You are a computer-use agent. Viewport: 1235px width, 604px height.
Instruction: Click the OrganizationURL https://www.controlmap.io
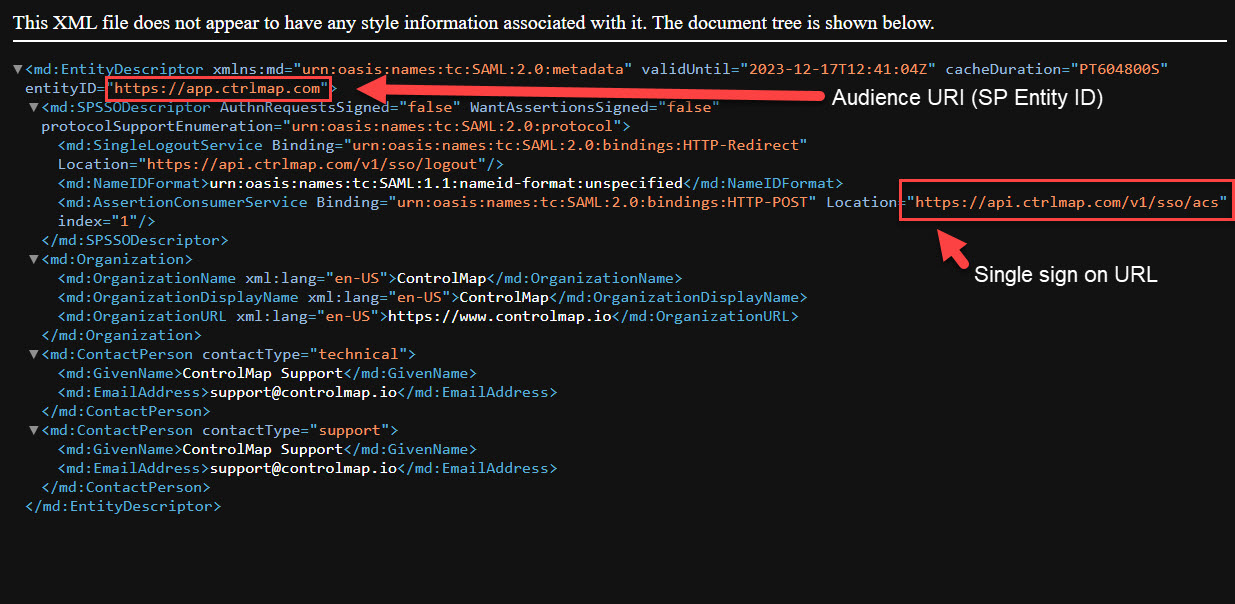(499, 316)
